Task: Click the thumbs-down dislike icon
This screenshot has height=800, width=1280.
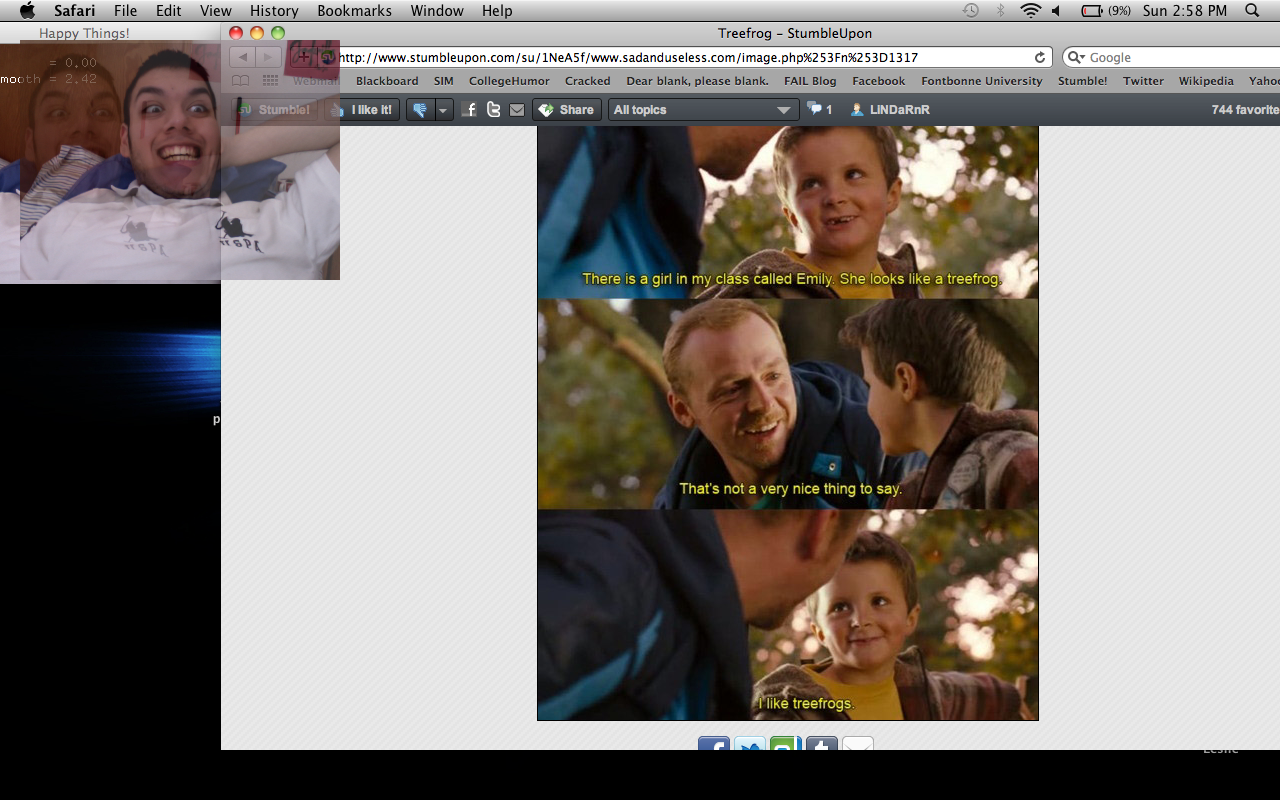Action: point(420,110)
